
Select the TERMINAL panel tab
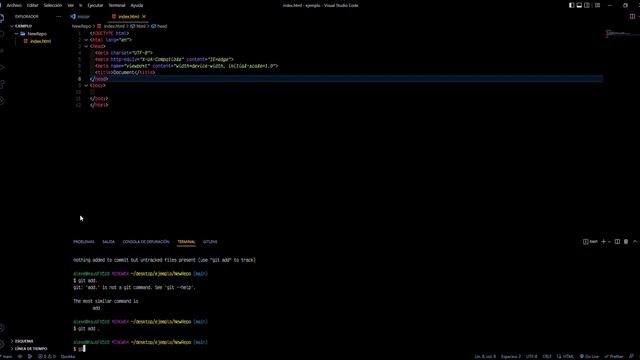[x=186, y=242]
